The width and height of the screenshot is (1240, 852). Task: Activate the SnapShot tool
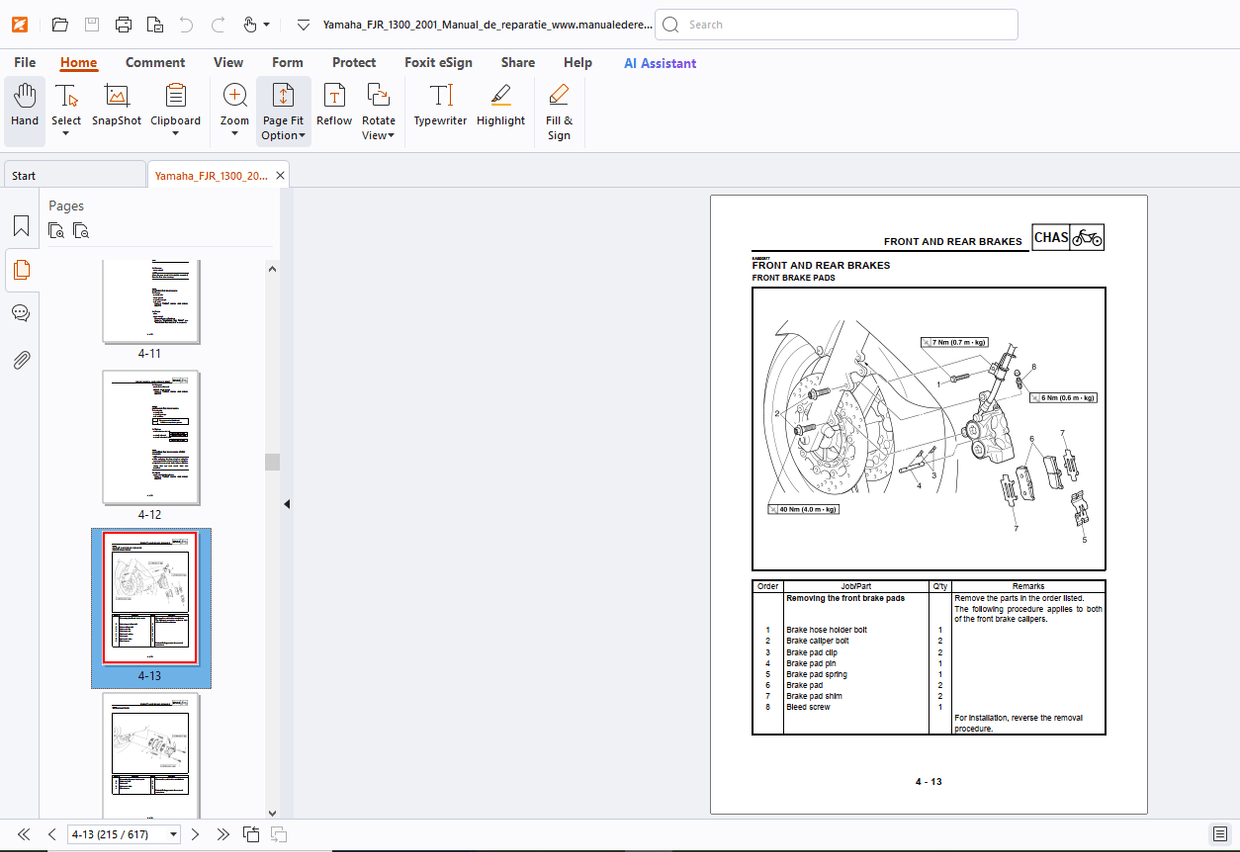point(117,105)
